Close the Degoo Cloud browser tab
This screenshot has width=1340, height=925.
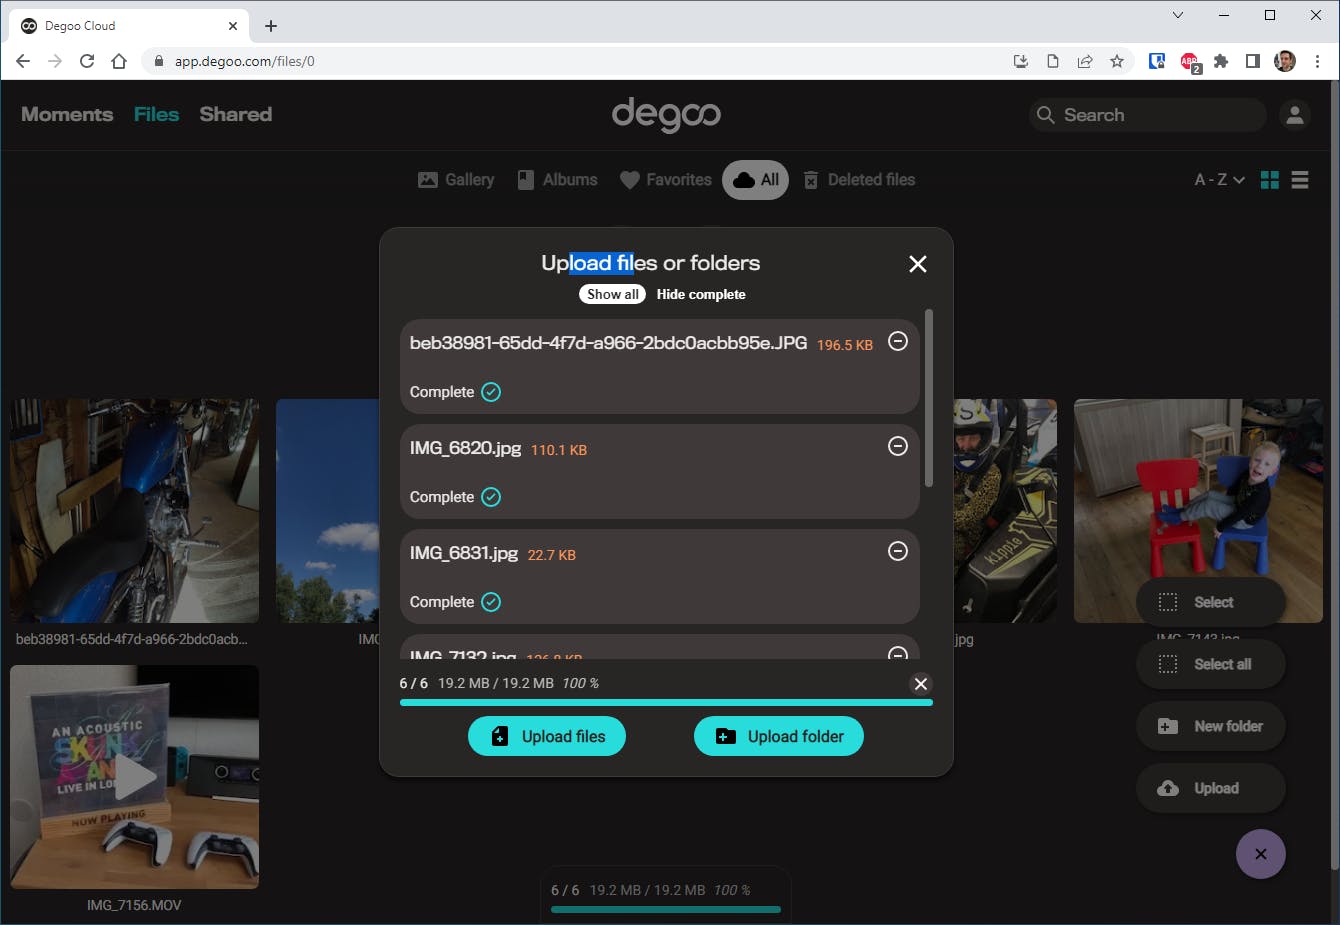[x=233, y=26]
